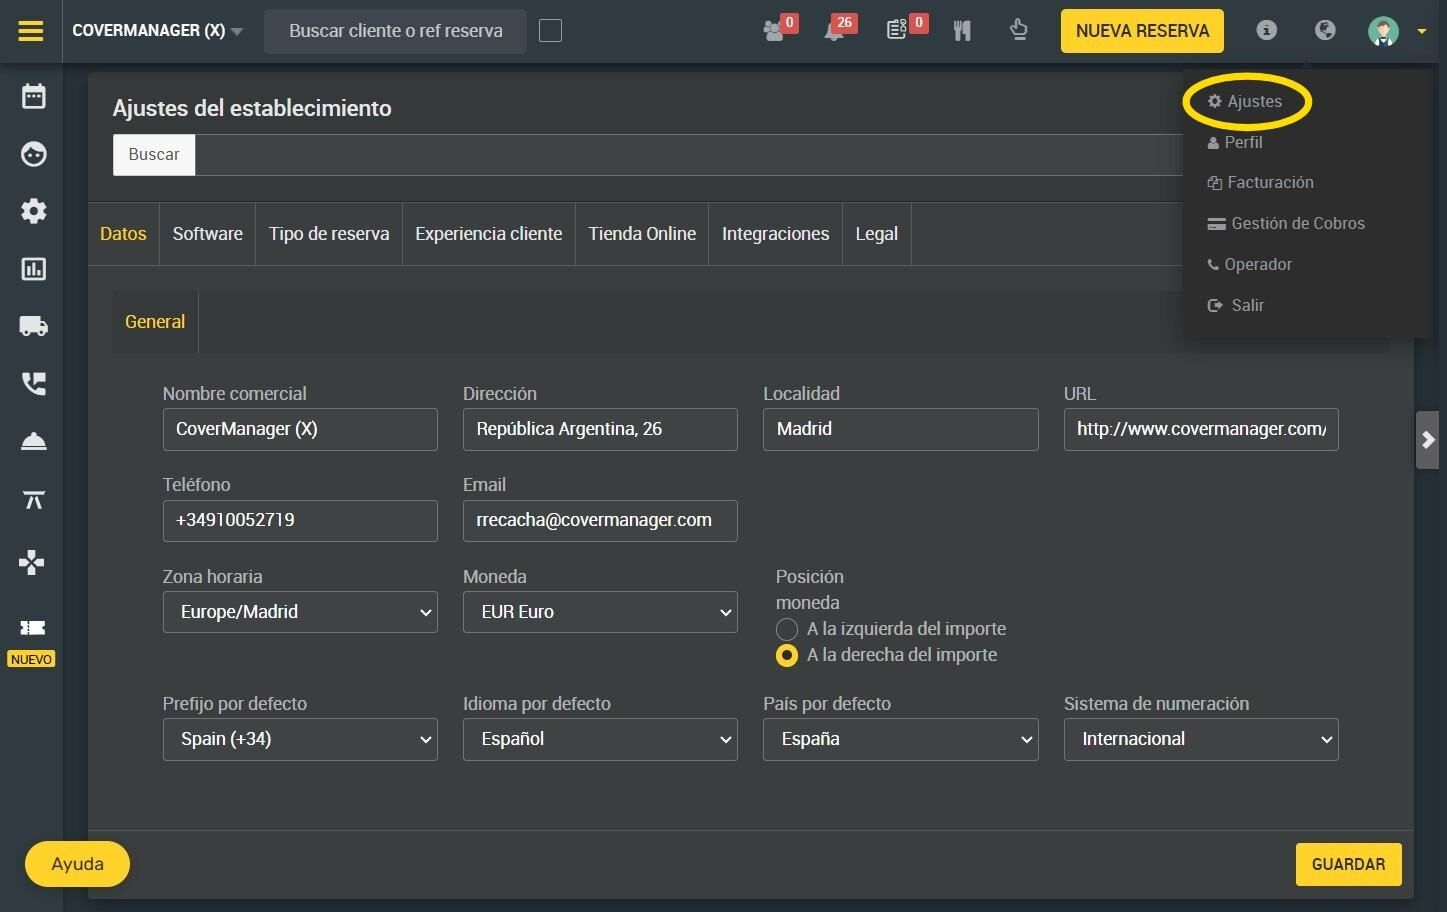The height and width of the screenshot is (912, 1447).
Task: Expand the Sistema de numeración dropdown
Action: [x=1201, y=739]
